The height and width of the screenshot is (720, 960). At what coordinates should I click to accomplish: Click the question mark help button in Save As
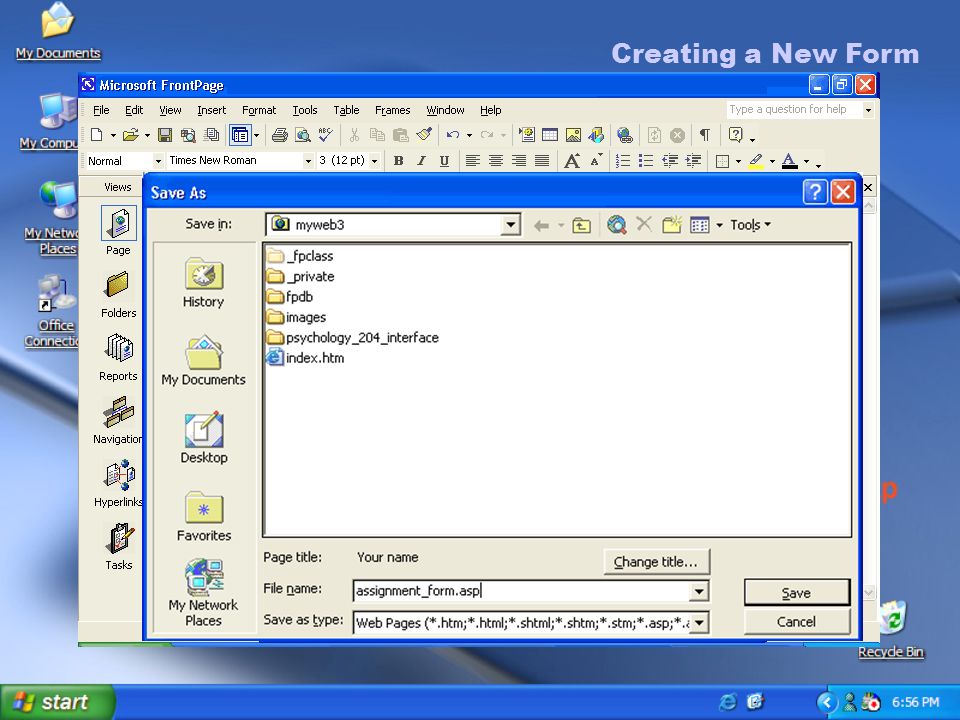point(815,192)
